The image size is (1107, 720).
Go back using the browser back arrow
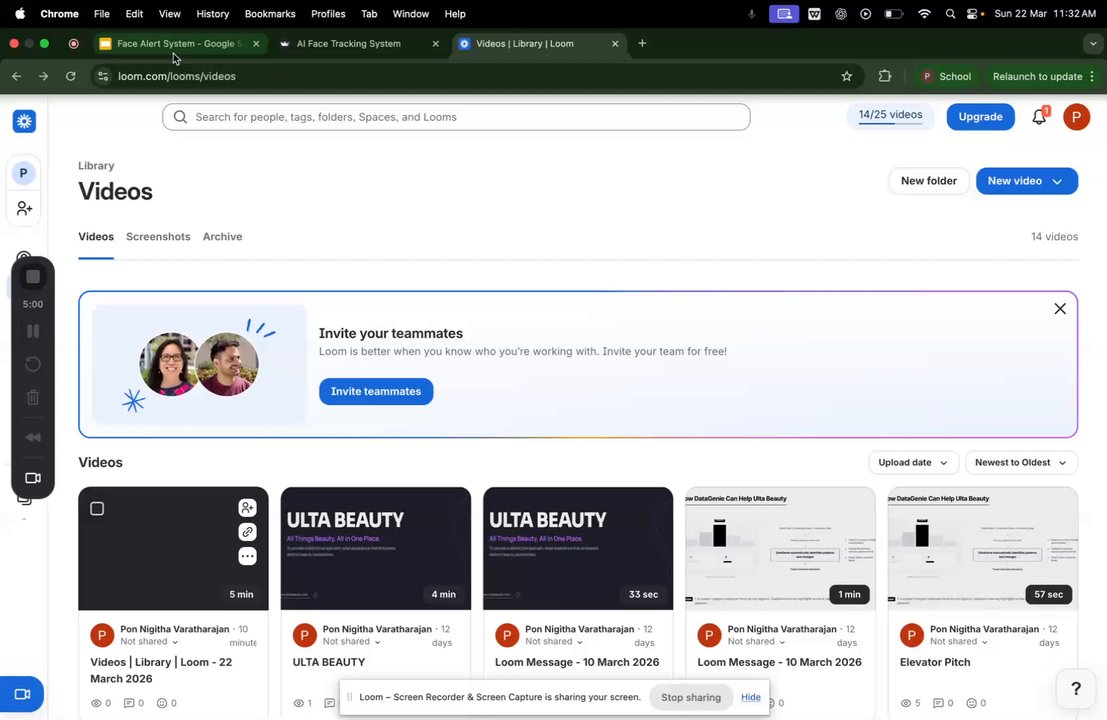(x=17, y=76)
